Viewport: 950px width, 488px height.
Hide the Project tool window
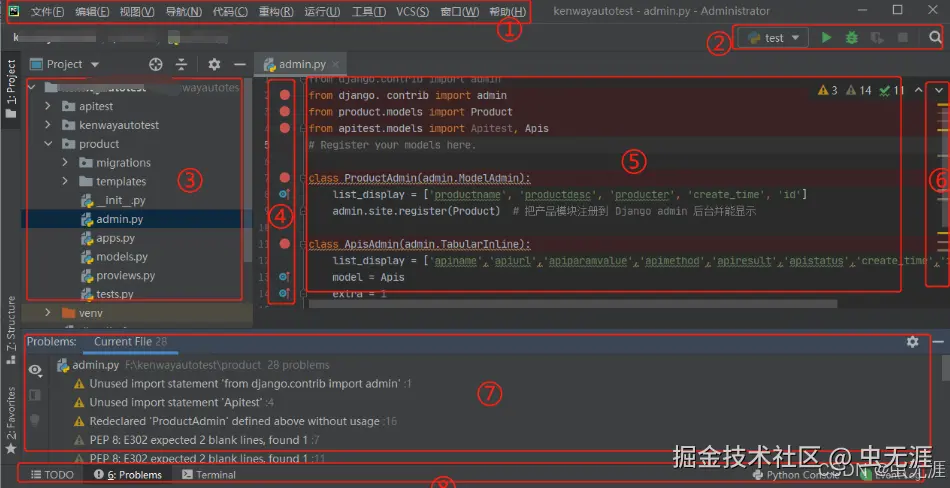(x=240, y=64)
